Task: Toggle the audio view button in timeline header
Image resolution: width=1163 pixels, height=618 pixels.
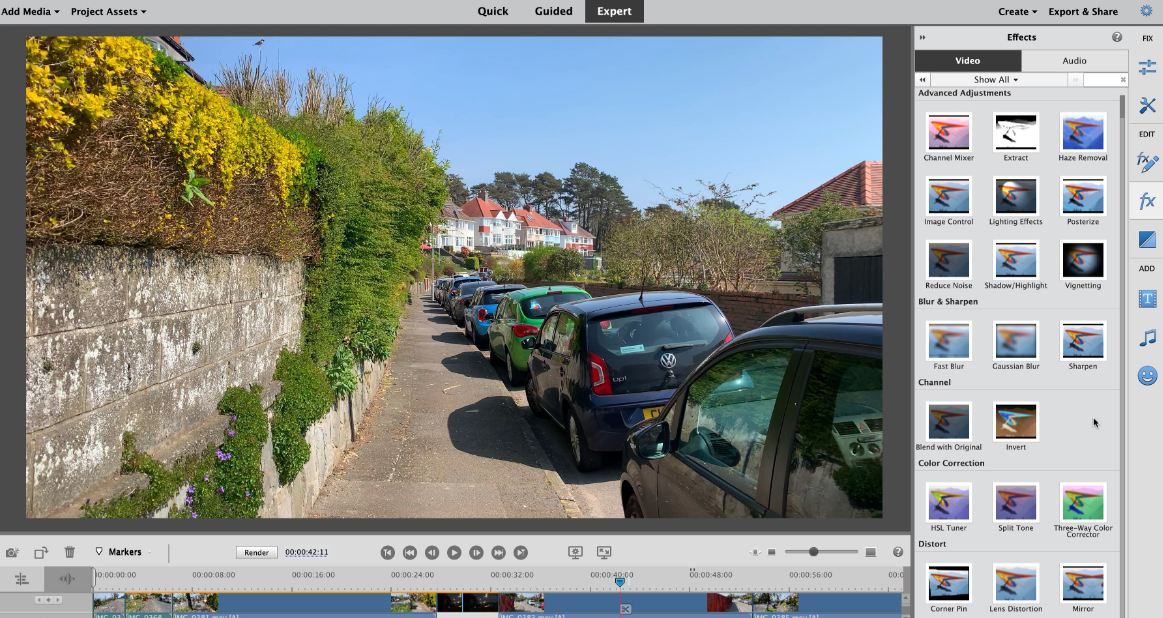Action: pos(67,579)
